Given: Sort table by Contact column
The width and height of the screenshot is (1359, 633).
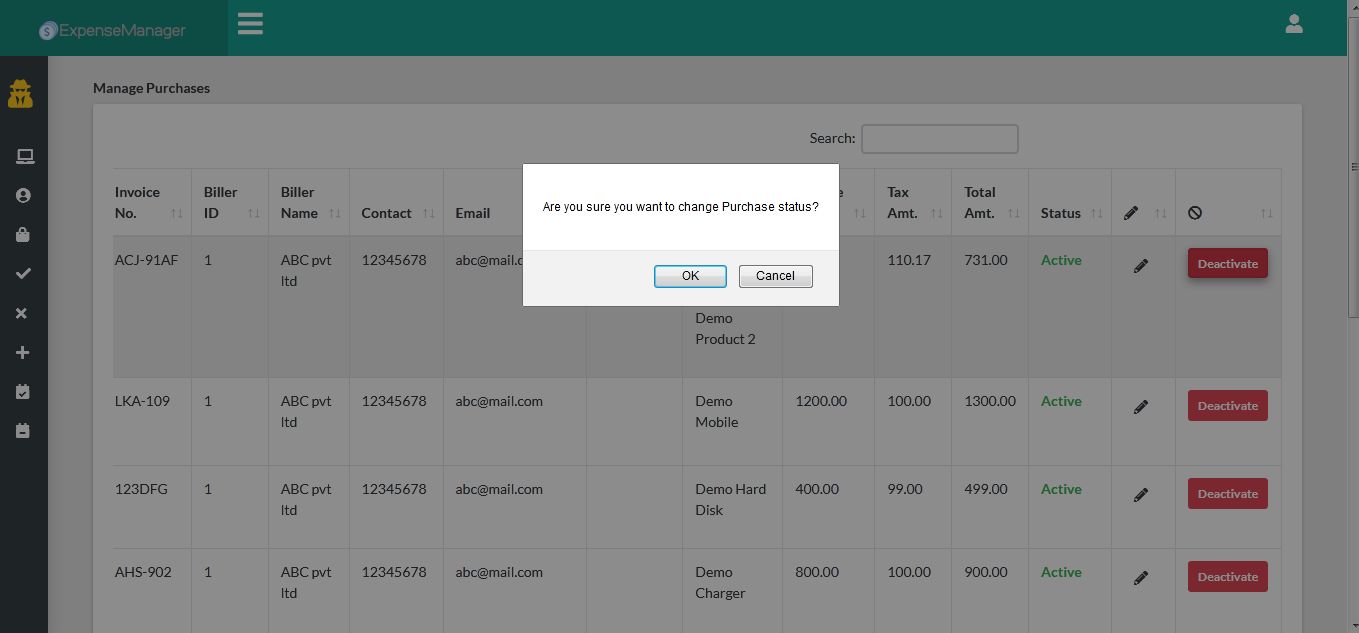Looking at the screenshot, I should click(x=397, y=202).
